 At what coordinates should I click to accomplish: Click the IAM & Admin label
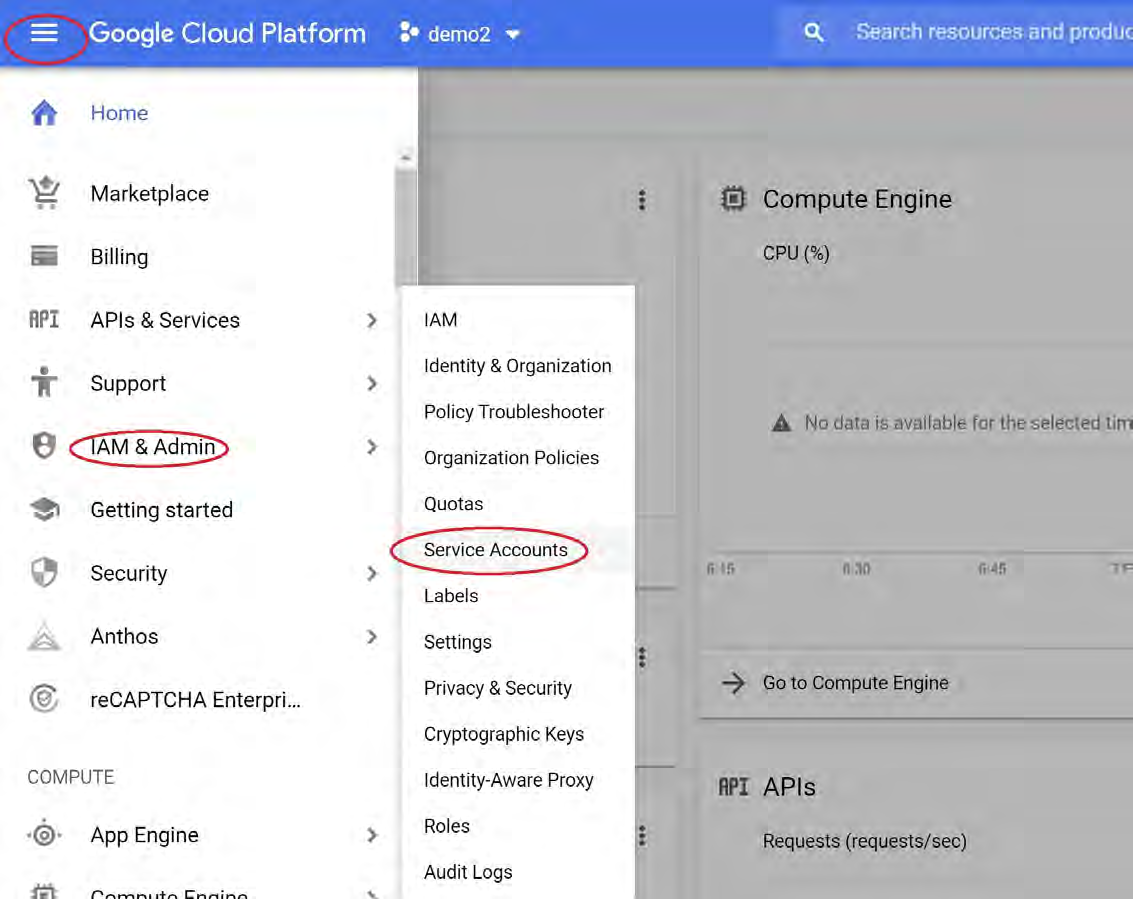click(x=152, y=447)
